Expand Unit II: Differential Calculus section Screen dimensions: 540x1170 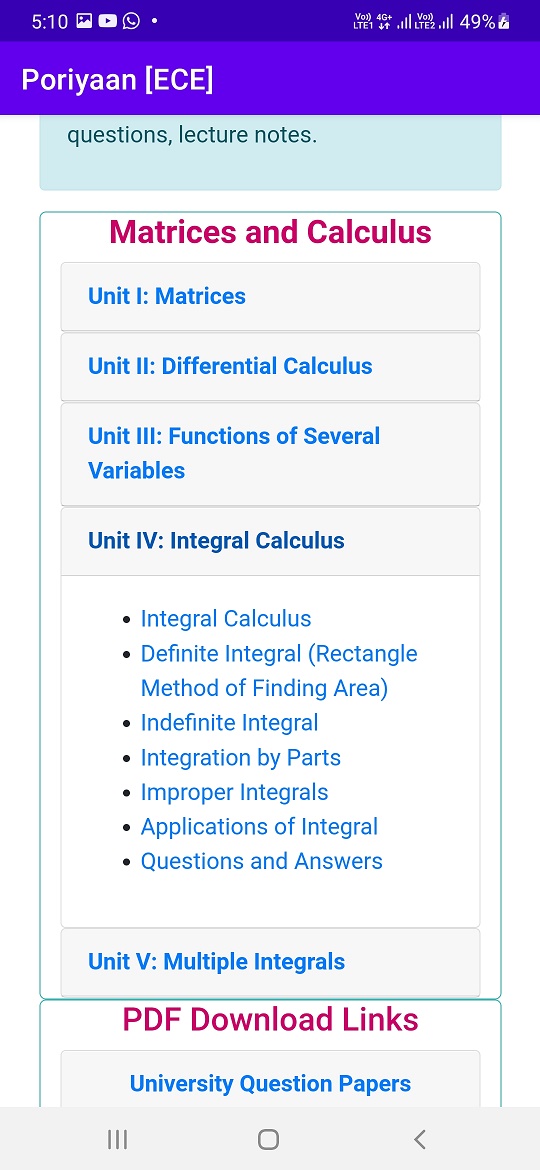click(x=270, y=366)
